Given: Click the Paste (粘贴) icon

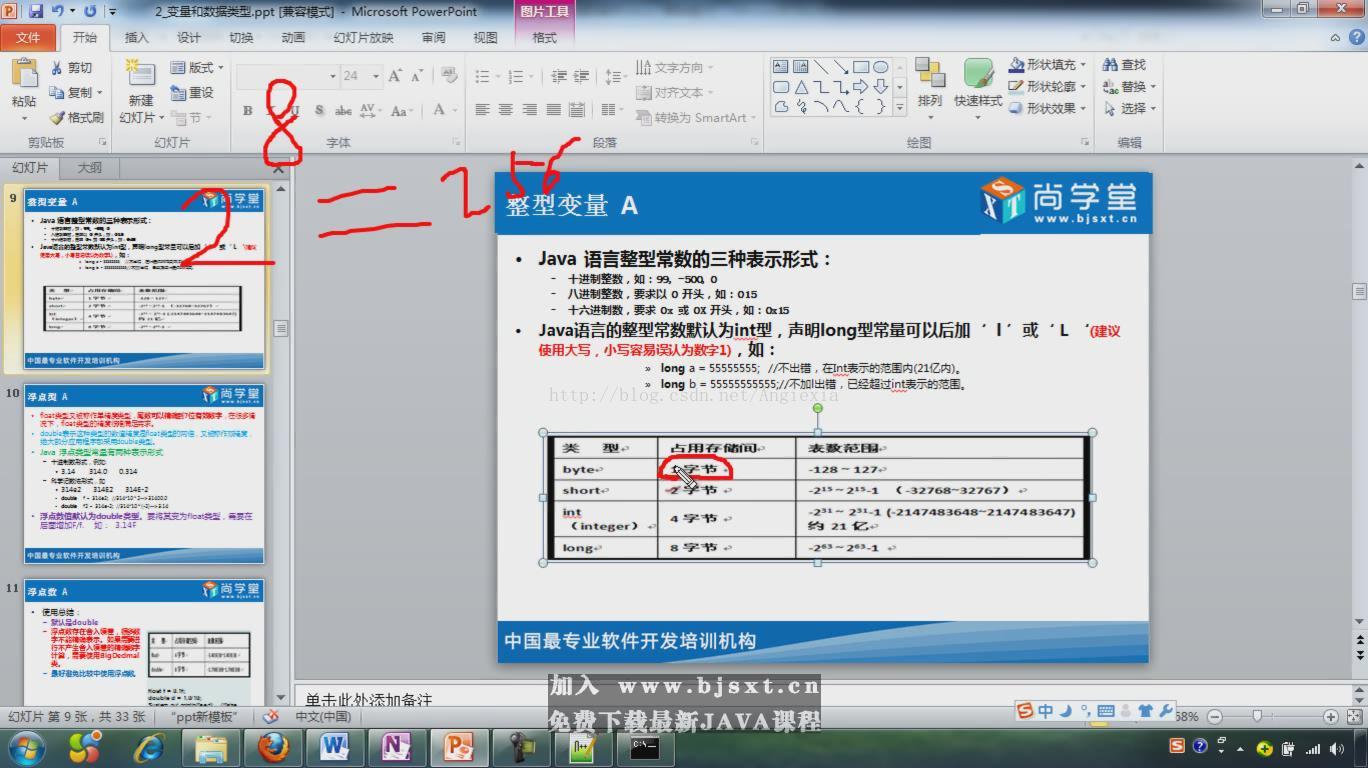Looking at the screenshot, I should [23, 75].
